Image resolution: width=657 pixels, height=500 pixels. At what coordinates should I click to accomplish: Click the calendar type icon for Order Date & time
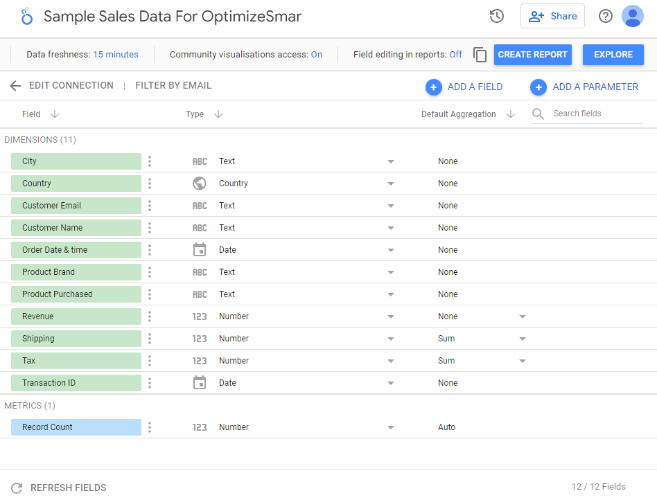(199, 250)
